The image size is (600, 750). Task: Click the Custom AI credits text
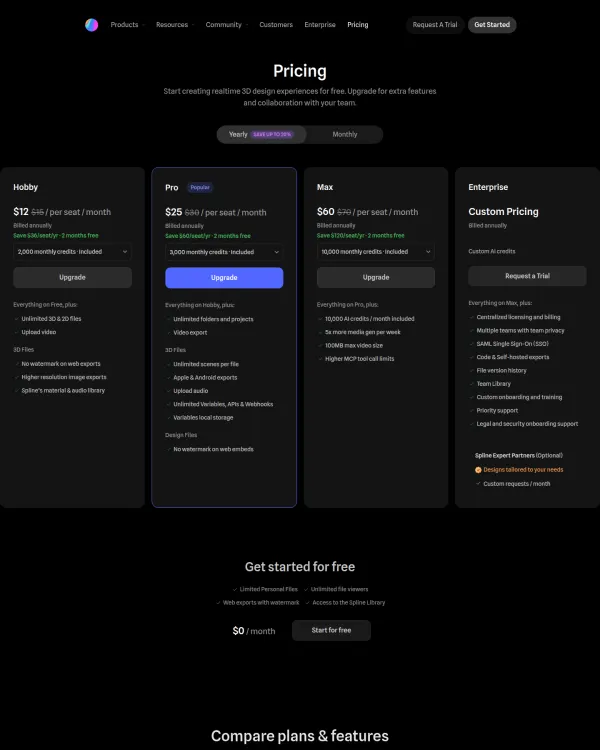pos(491,251)
